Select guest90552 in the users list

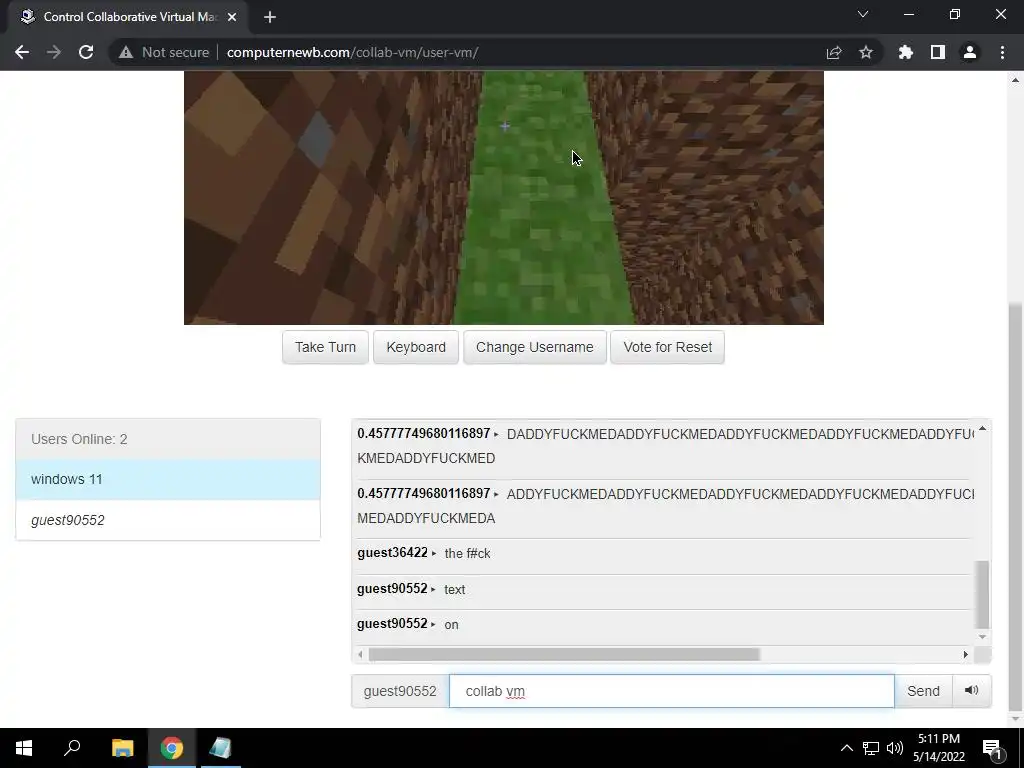168,520
